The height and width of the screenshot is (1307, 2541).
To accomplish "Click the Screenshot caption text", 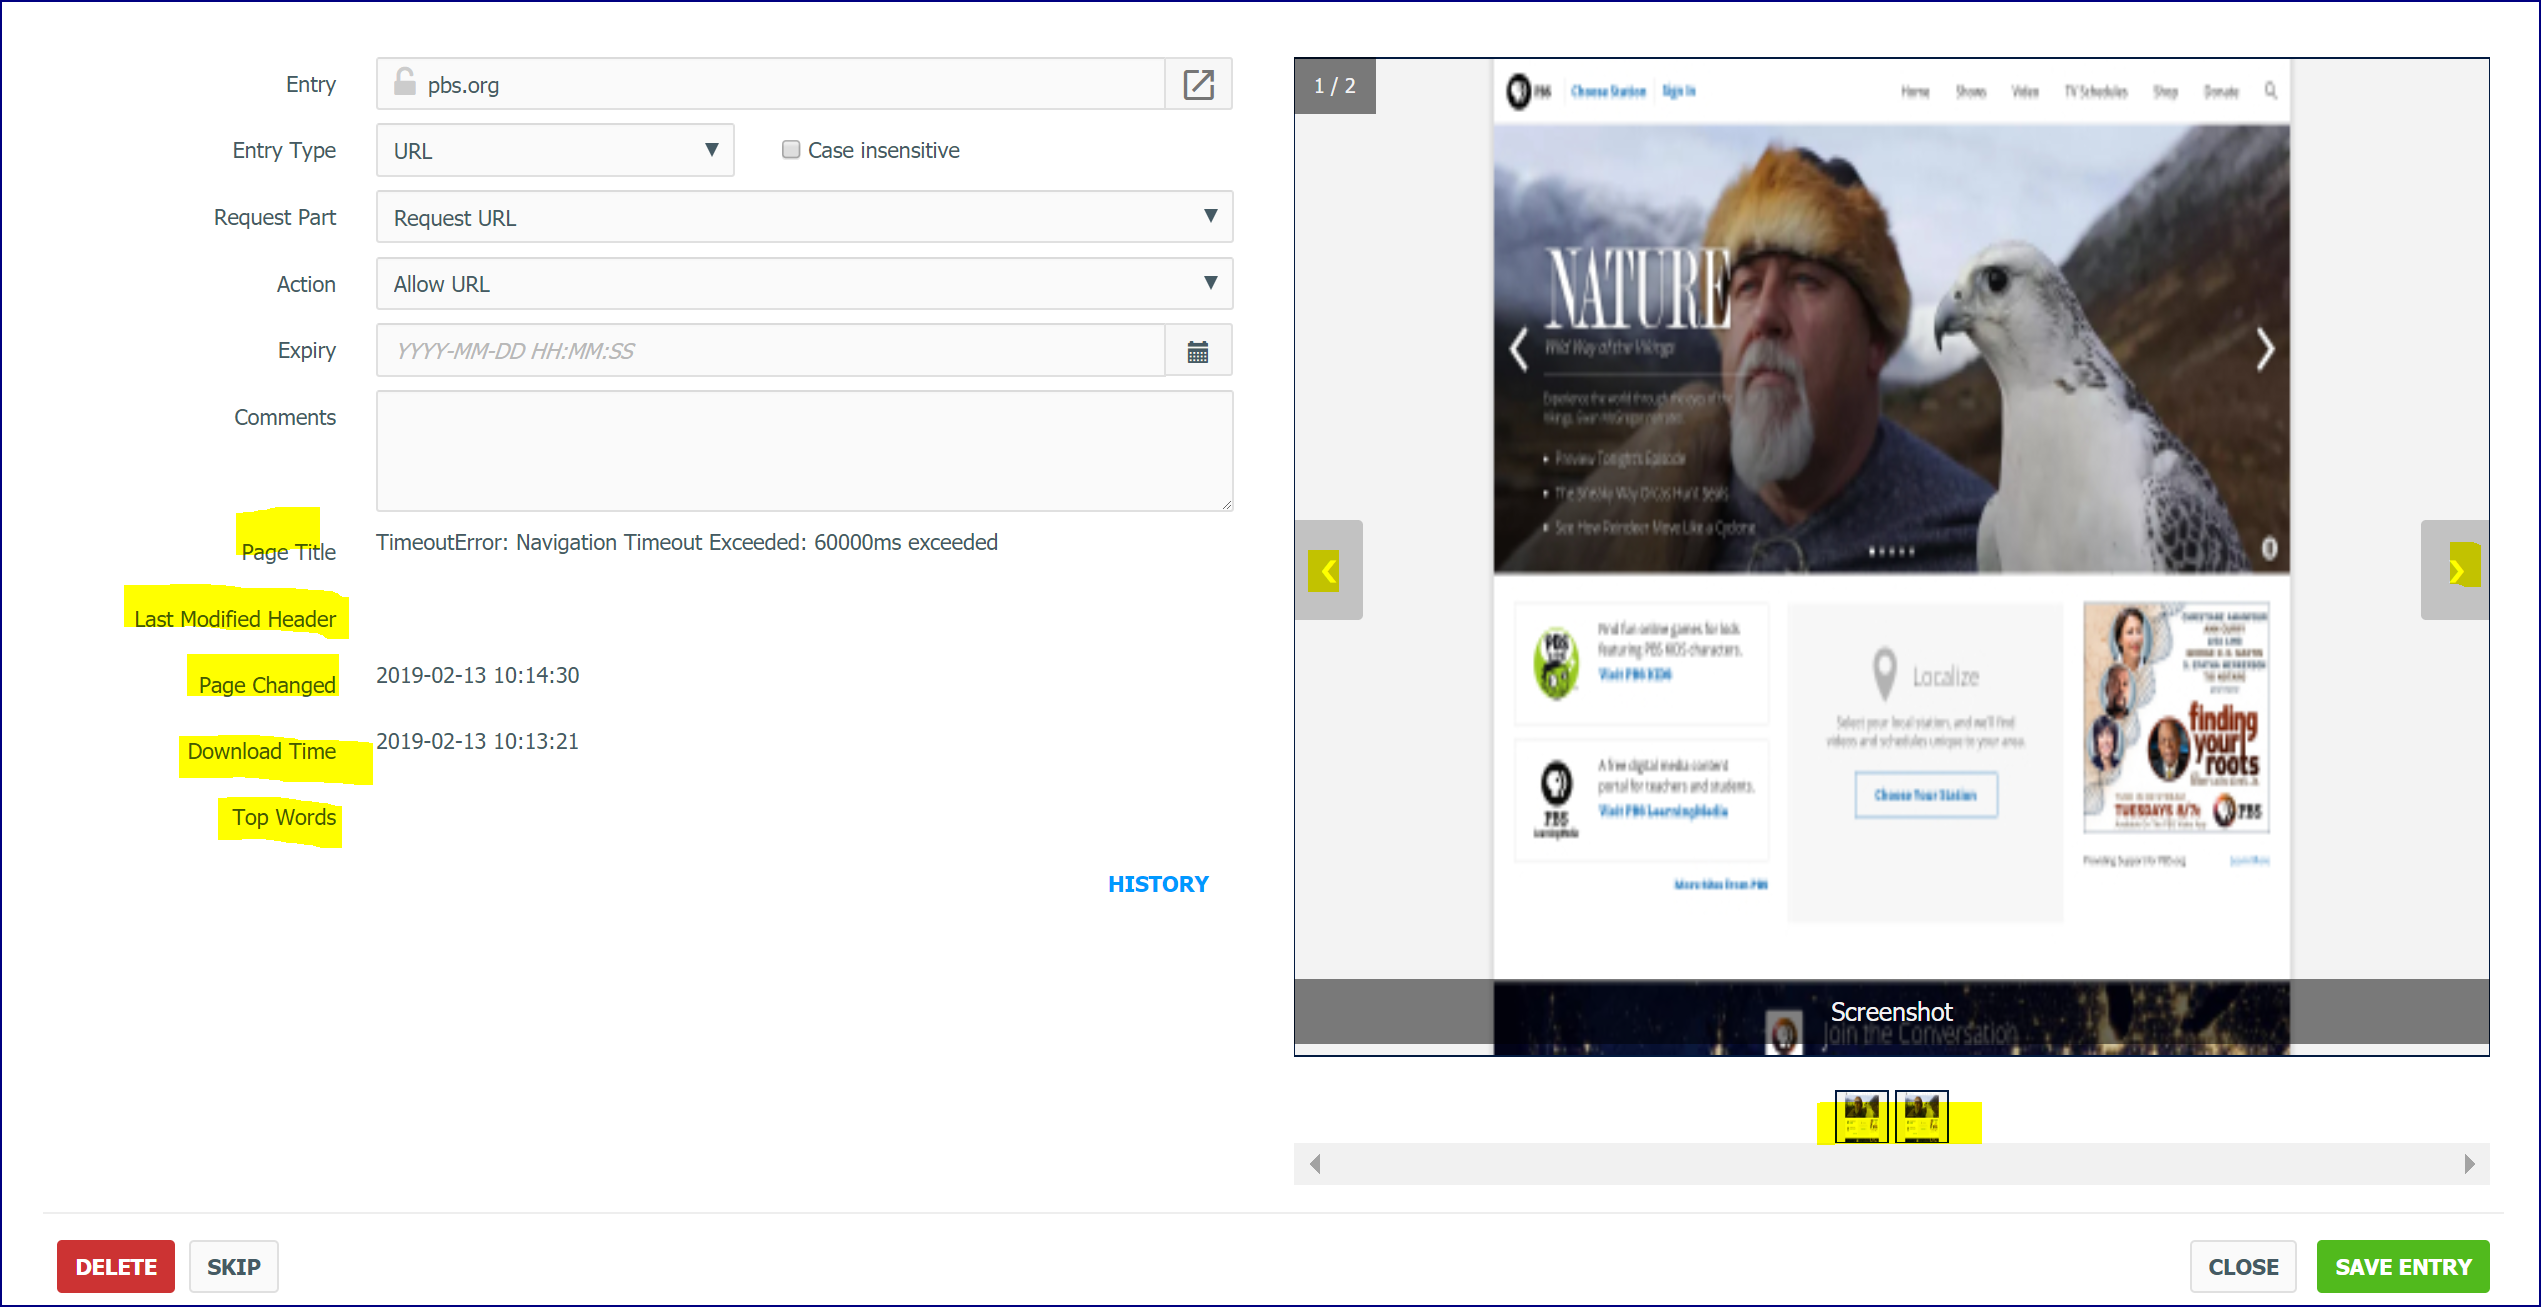I will point(1891,1012).
